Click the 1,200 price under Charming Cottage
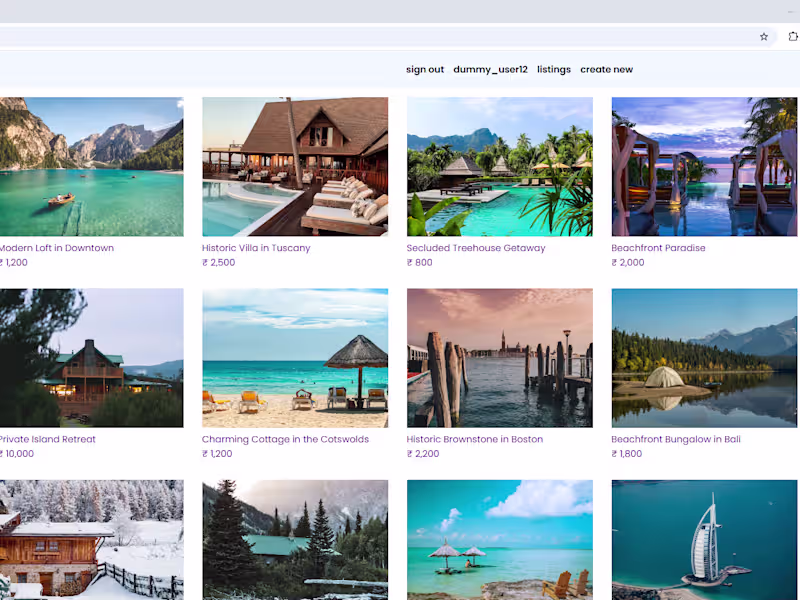 pos(217,454)
